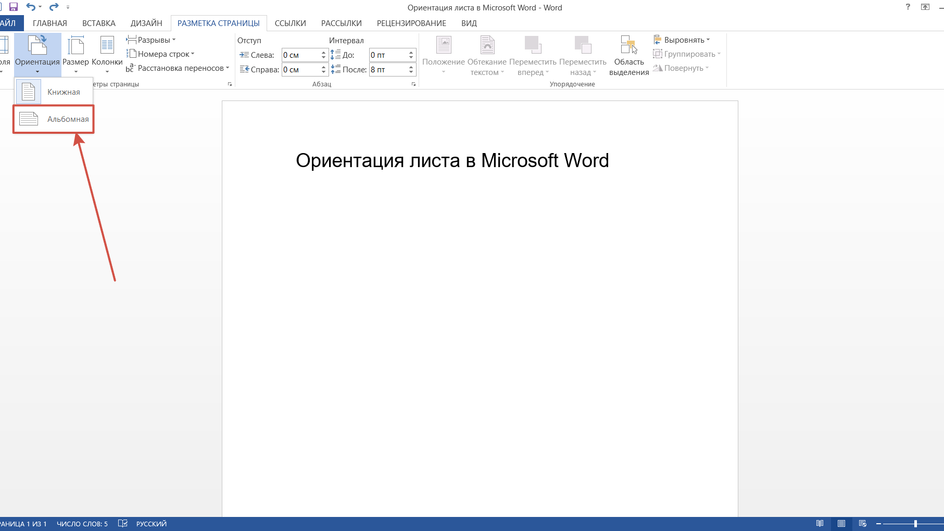Open the Повернуть rotate menu
944x531 pixels.
tap(680, 68)
